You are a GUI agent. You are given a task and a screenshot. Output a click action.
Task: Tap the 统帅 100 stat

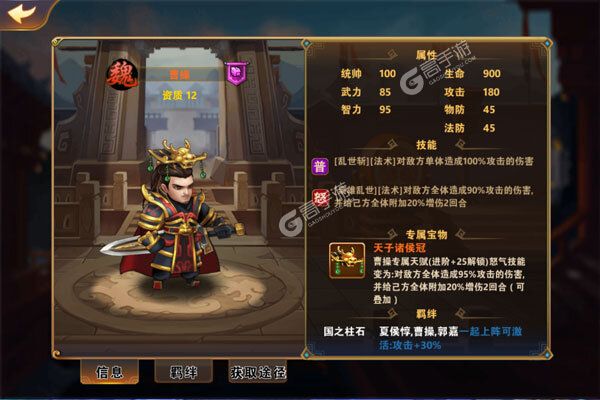point(368,73)
